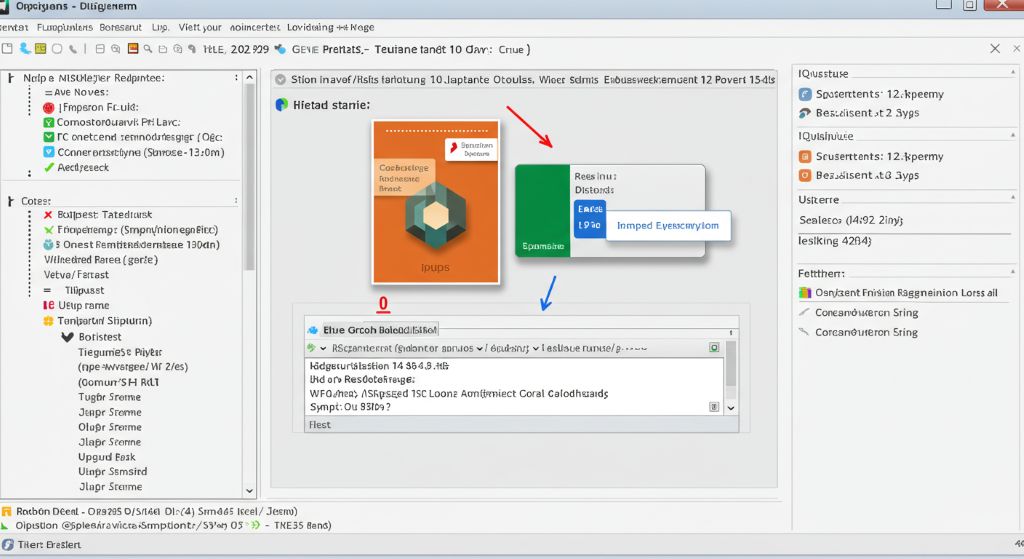1024x559 pixels.
Task: Click the orange hexagon cover thumbnail
Action: [x=436, y=202]
